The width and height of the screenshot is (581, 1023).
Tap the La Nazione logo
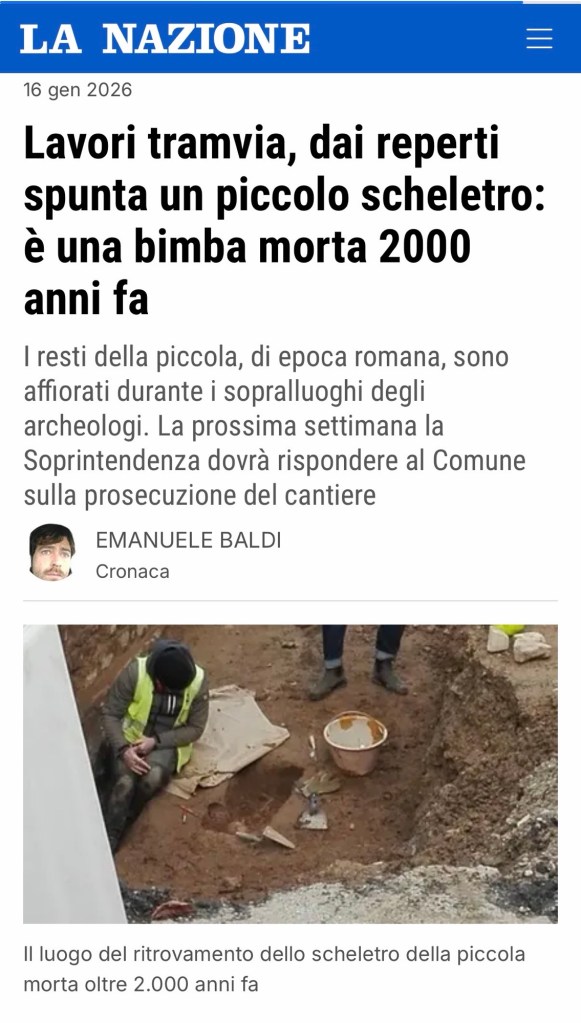[165, 38]
